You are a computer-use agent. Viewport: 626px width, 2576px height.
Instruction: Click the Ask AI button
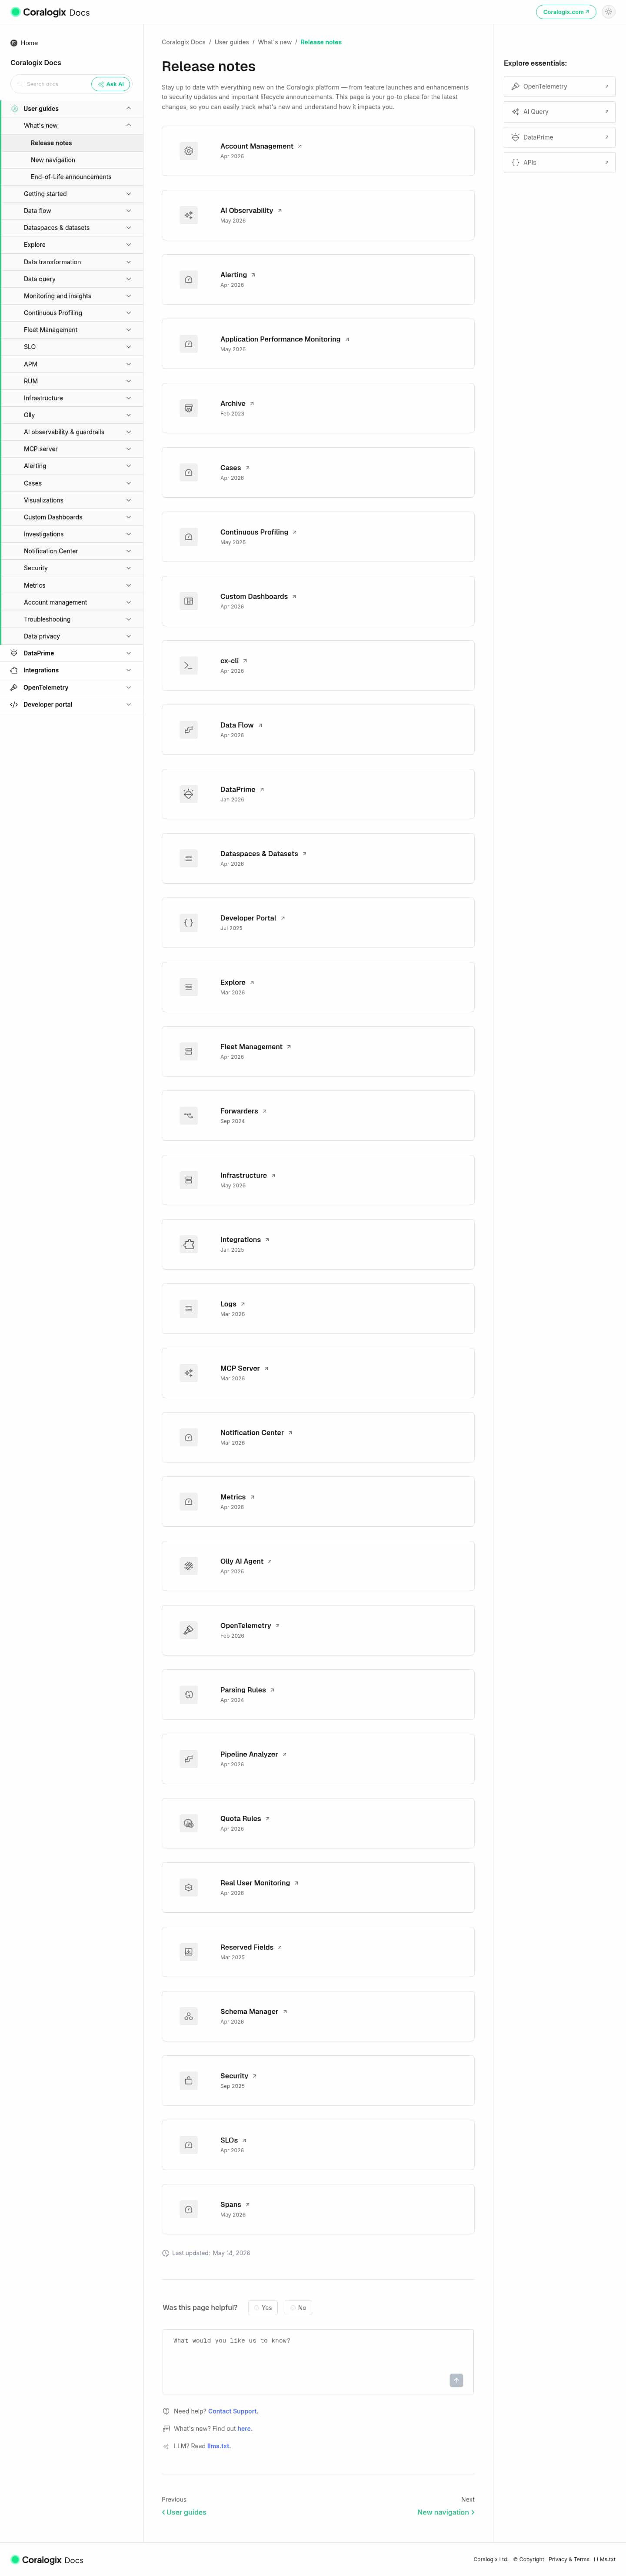click(x=111, y=84)
